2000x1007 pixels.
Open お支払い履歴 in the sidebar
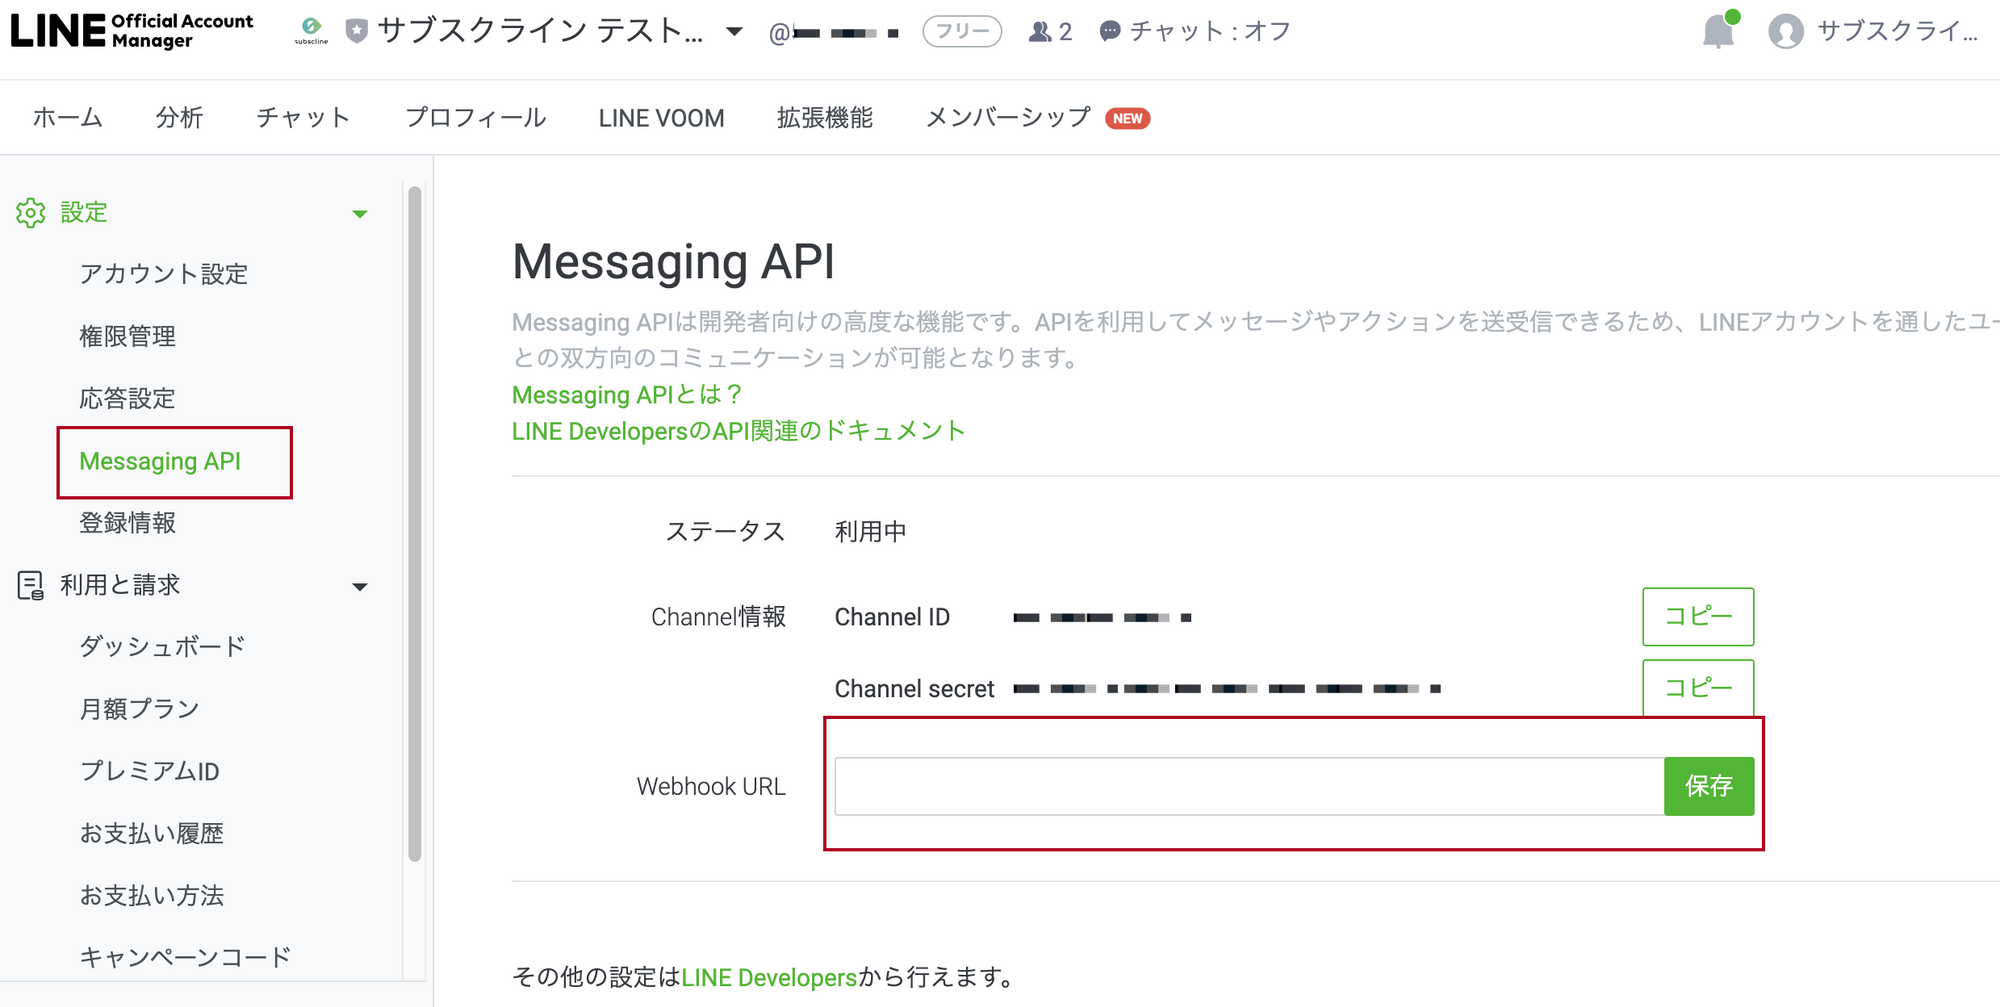pyautogui.click(x=152, y=833)
